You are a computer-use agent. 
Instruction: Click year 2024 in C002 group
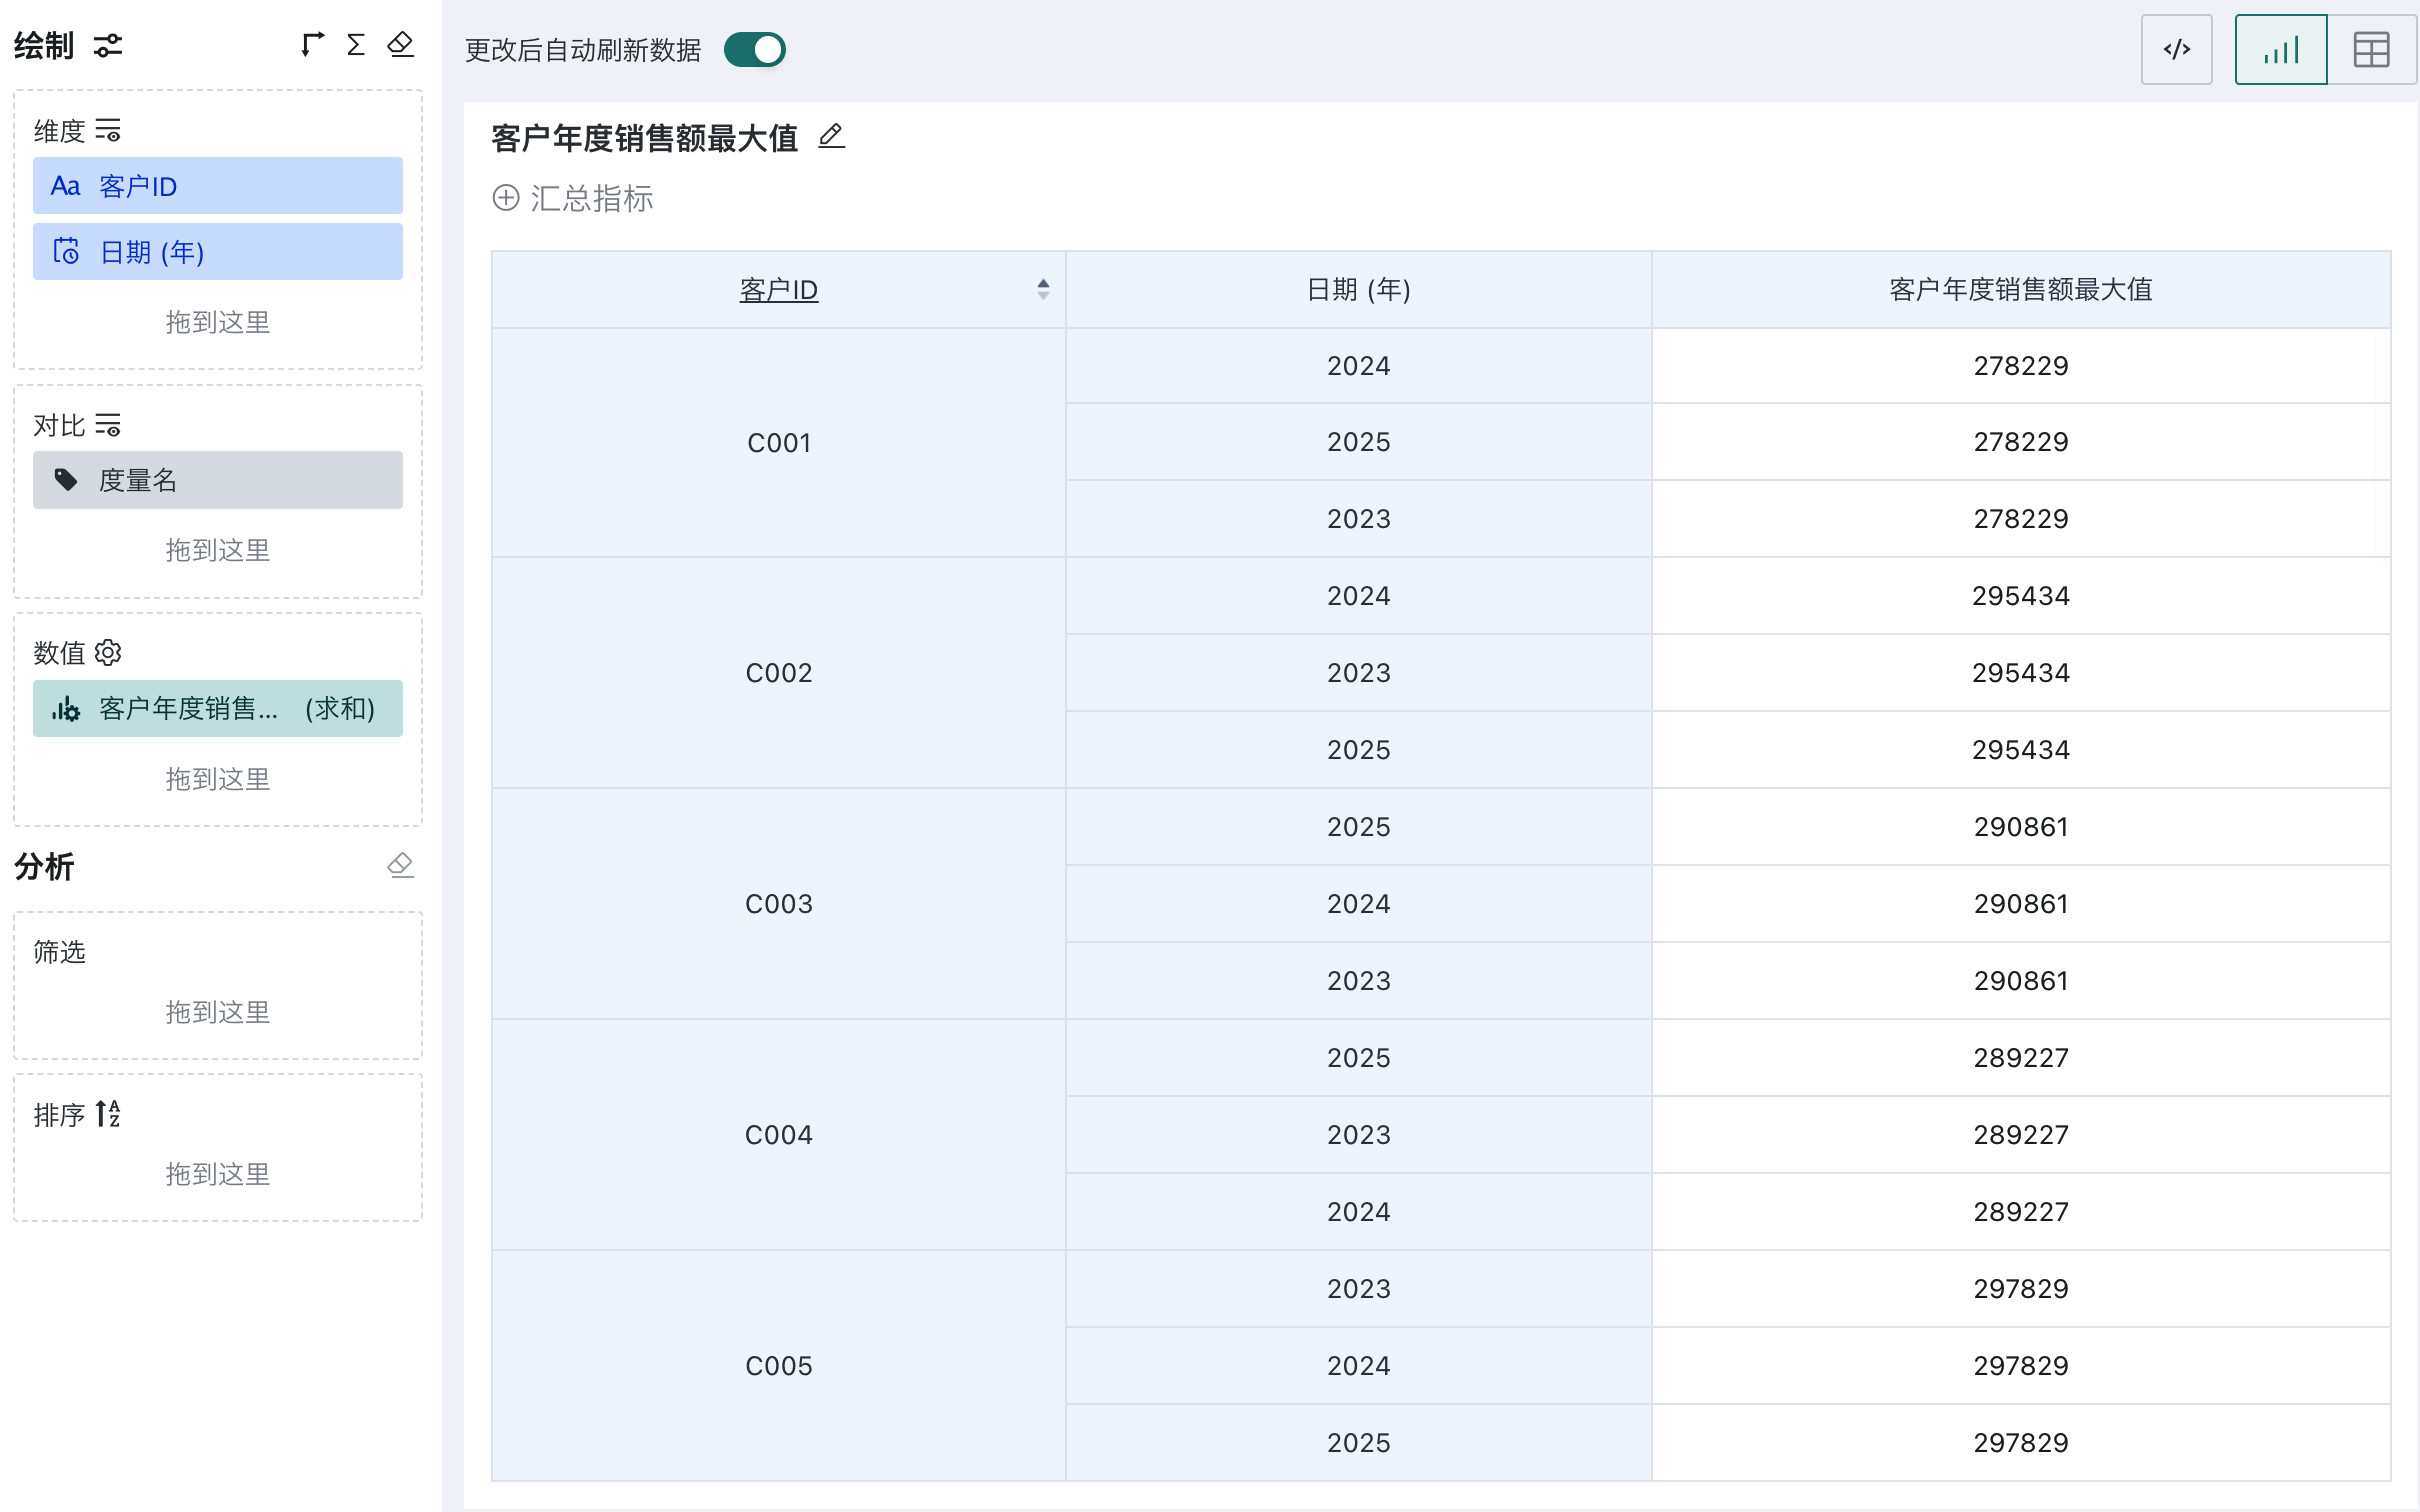(x=1358, y=596)
